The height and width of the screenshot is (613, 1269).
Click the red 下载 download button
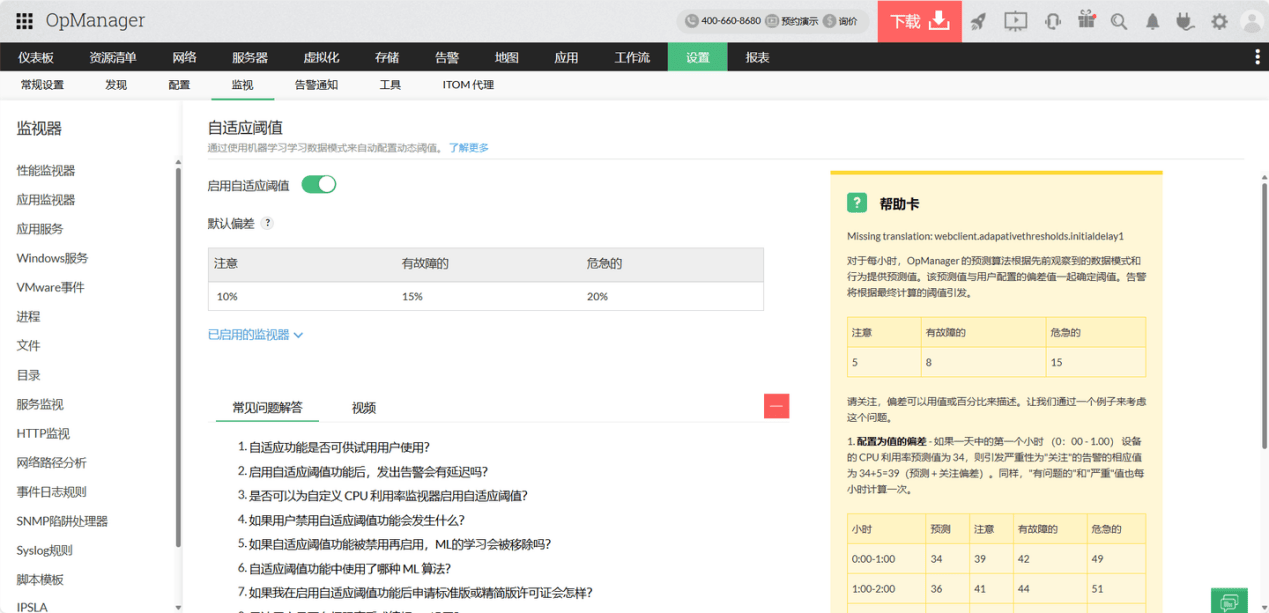pos(919,21)
